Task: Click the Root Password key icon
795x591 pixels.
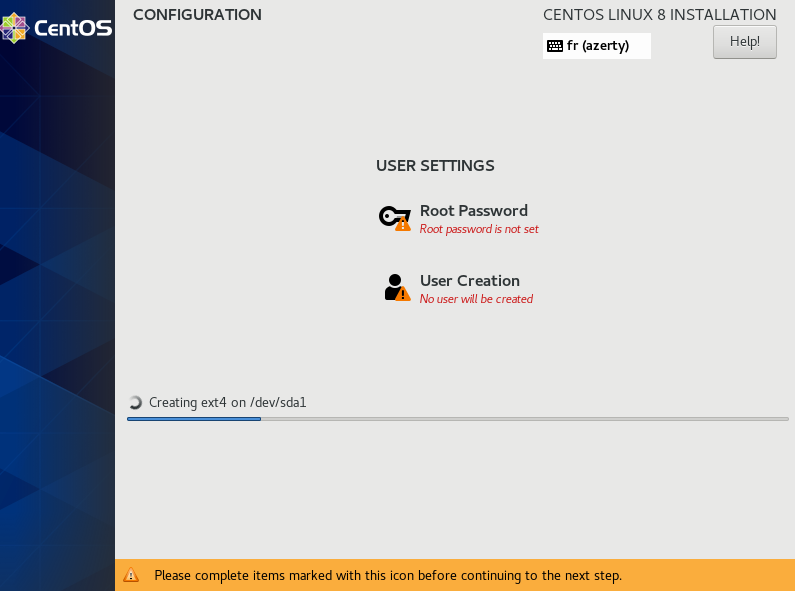Action: pos(391,216)
